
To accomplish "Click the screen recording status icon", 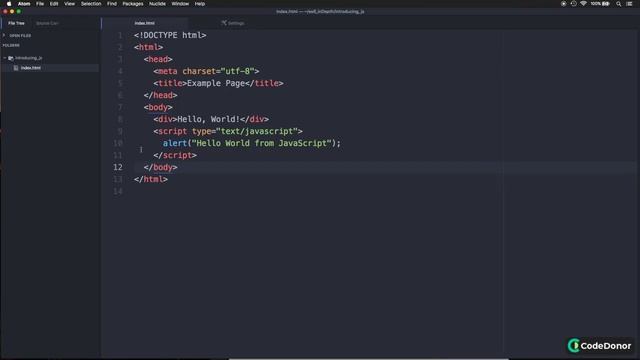I will (x=564, y=4).
